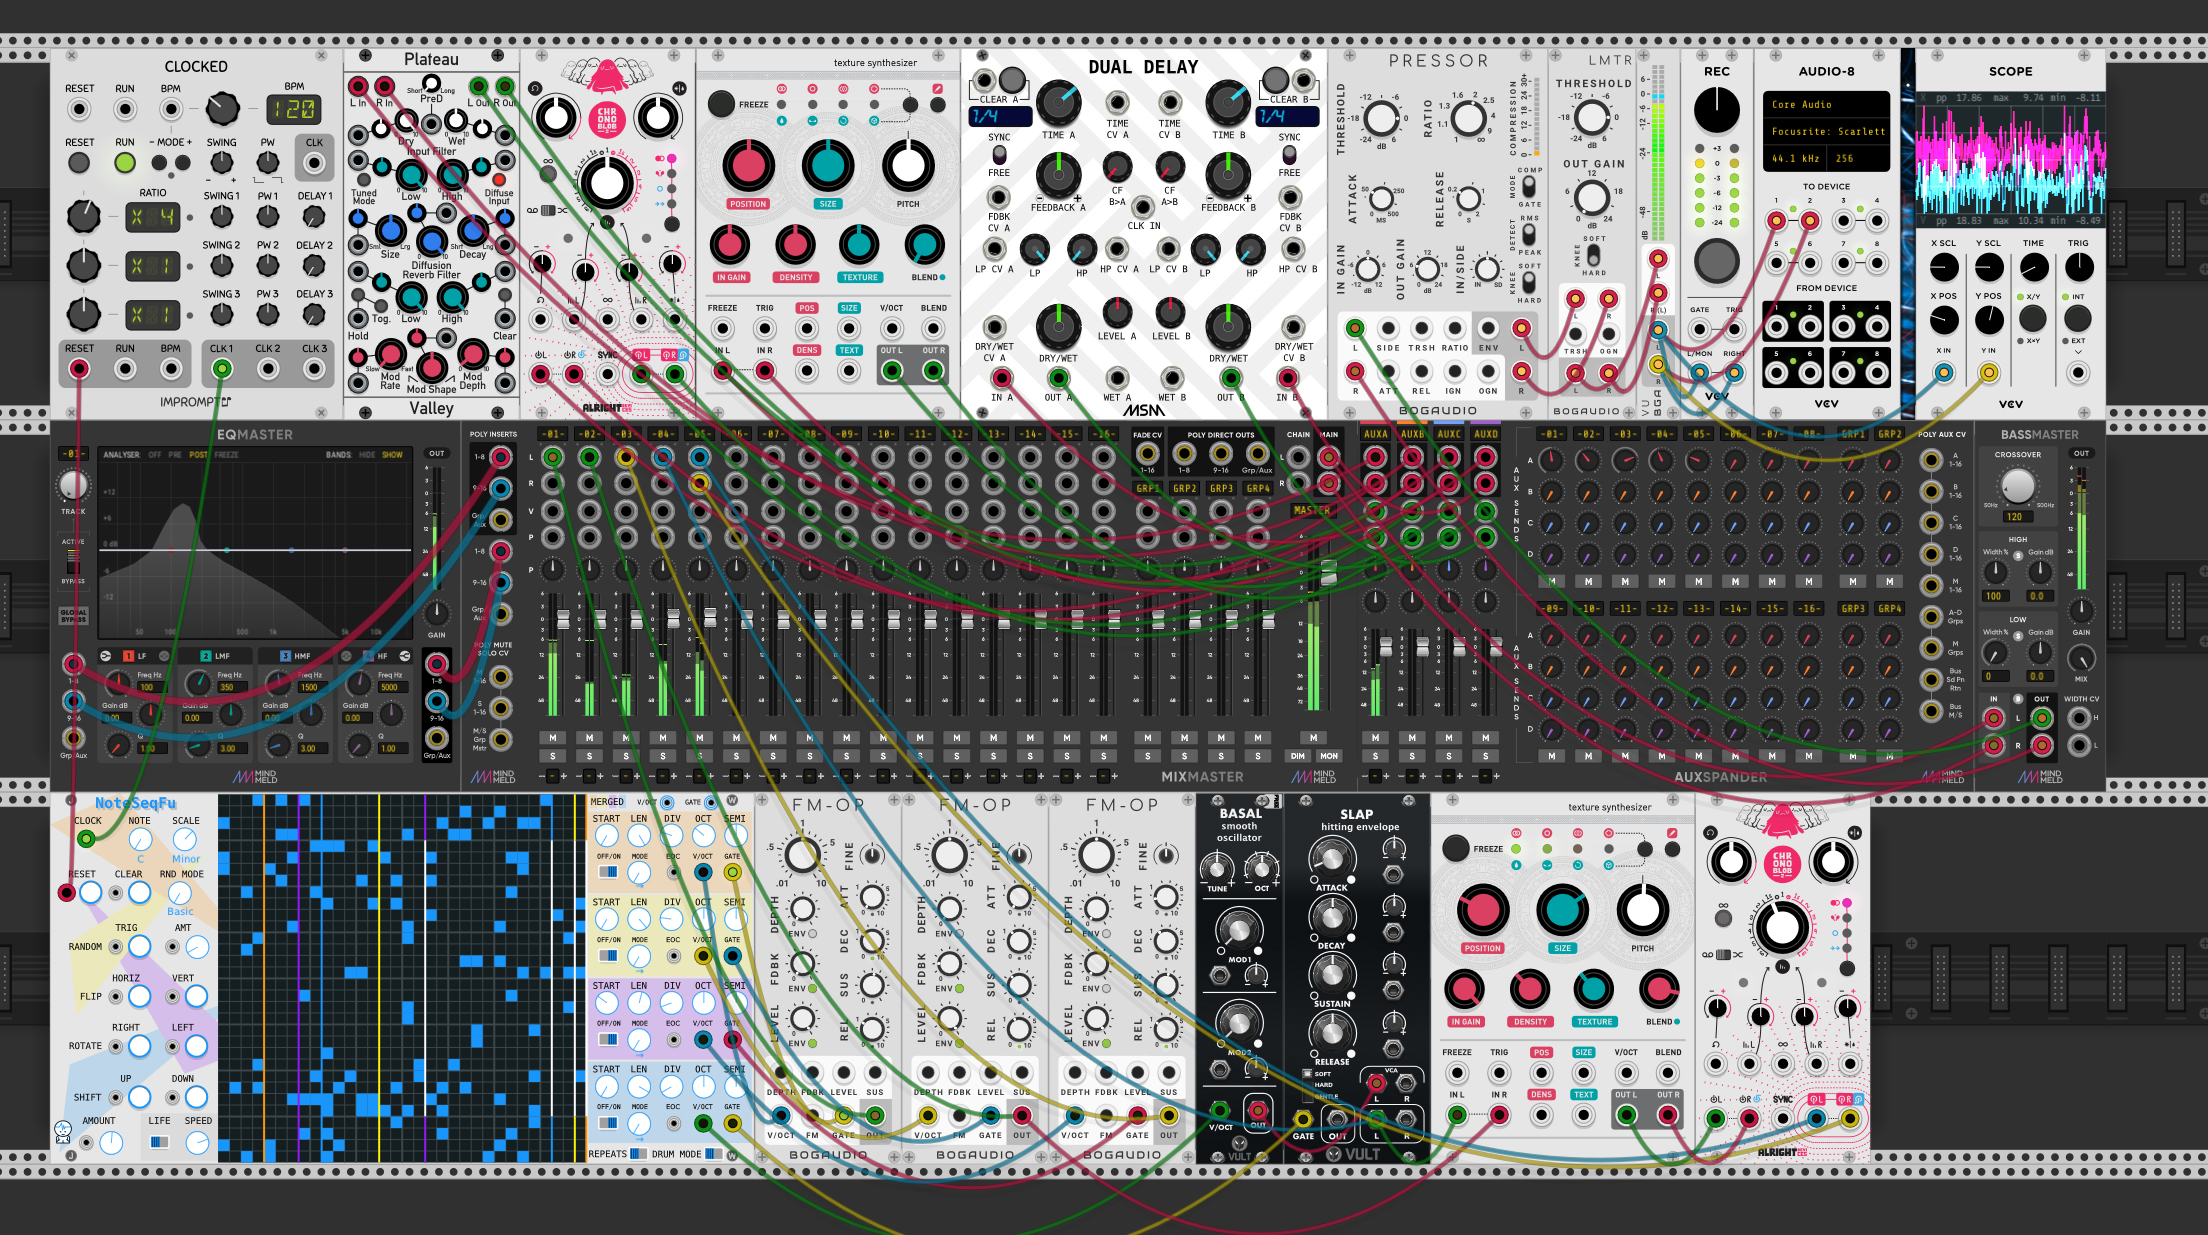Open the 44.1 kHz sample rate menu

1796,158
